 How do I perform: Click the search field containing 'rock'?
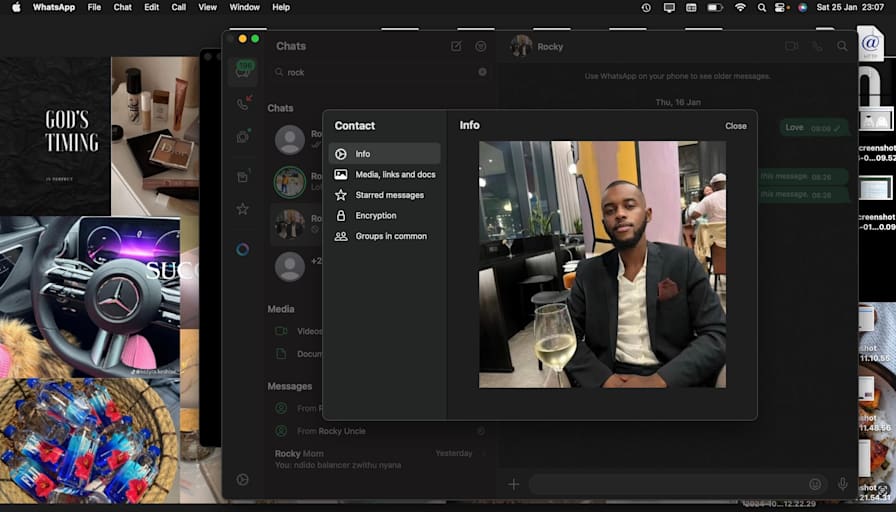(x=380, y=72)
